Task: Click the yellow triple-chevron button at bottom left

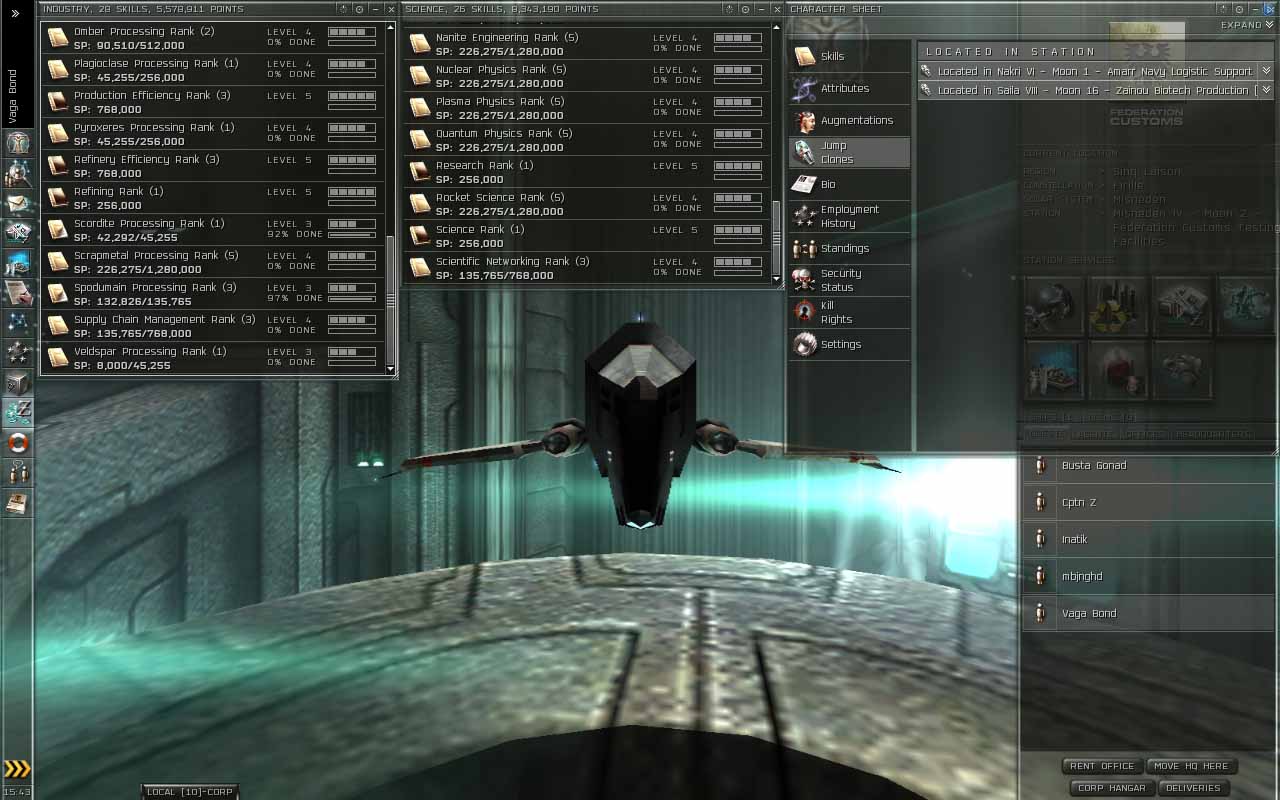Action: (x=17, y=769)
